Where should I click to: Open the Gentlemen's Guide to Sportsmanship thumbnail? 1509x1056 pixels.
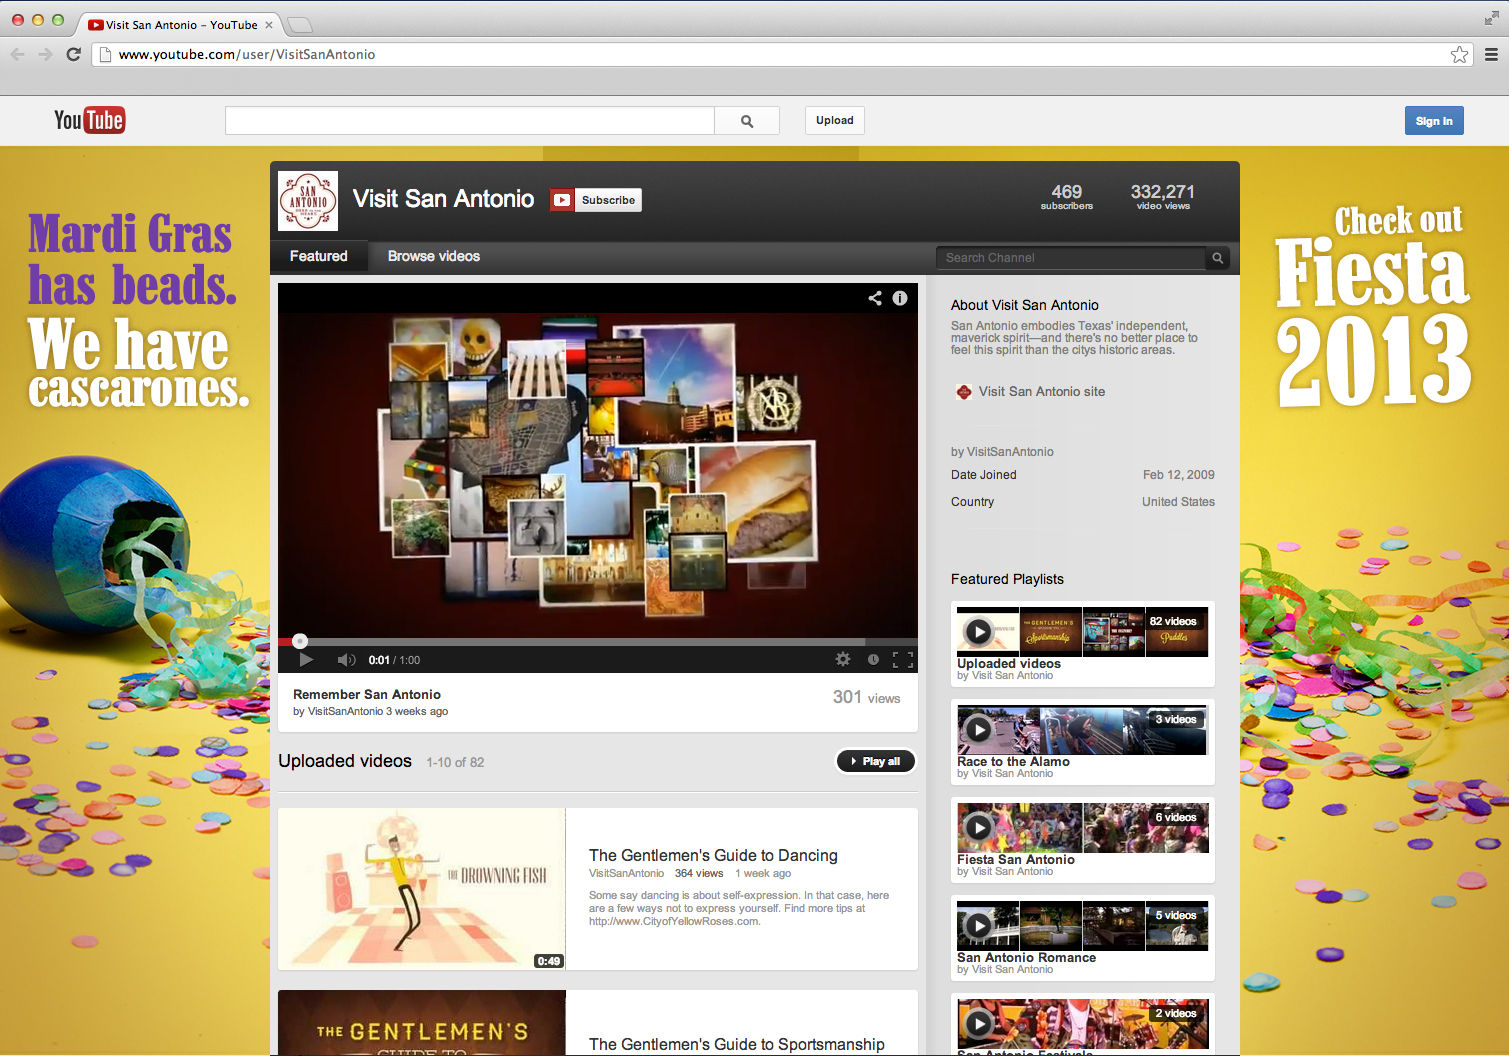(x=422, y=1023)
